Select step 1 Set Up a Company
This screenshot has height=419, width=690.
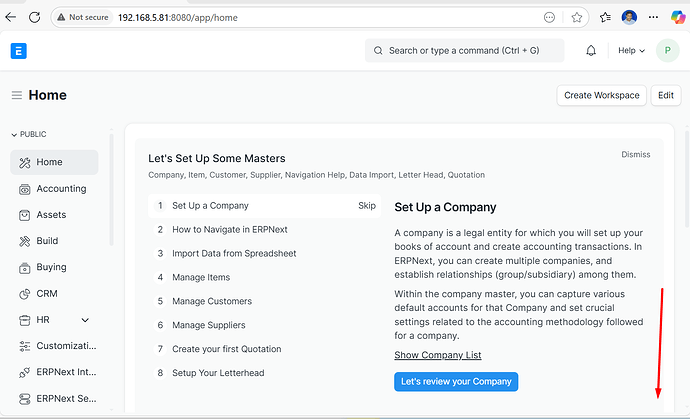(x=264, y=206)
